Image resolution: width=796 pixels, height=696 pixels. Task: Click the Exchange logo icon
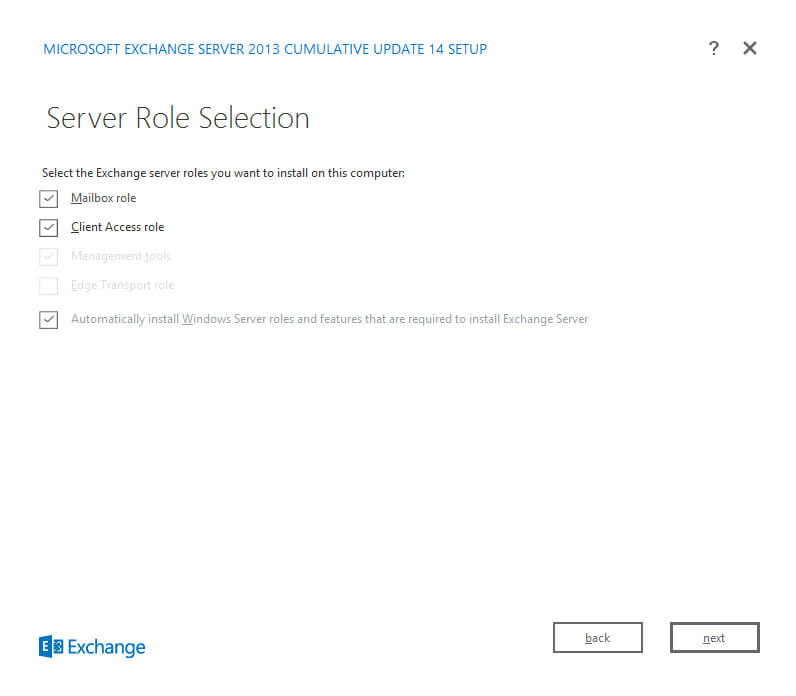click(x=51, y=647)
